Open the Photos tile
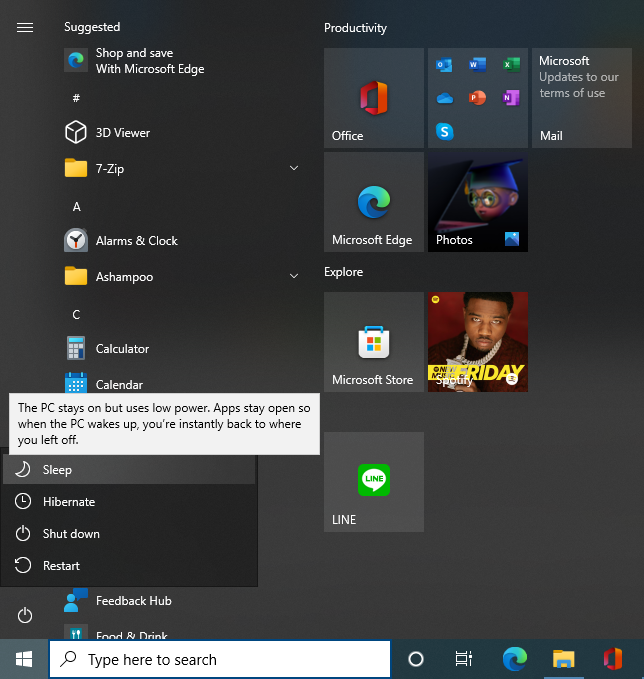644x679 pixels. point(478,202)
